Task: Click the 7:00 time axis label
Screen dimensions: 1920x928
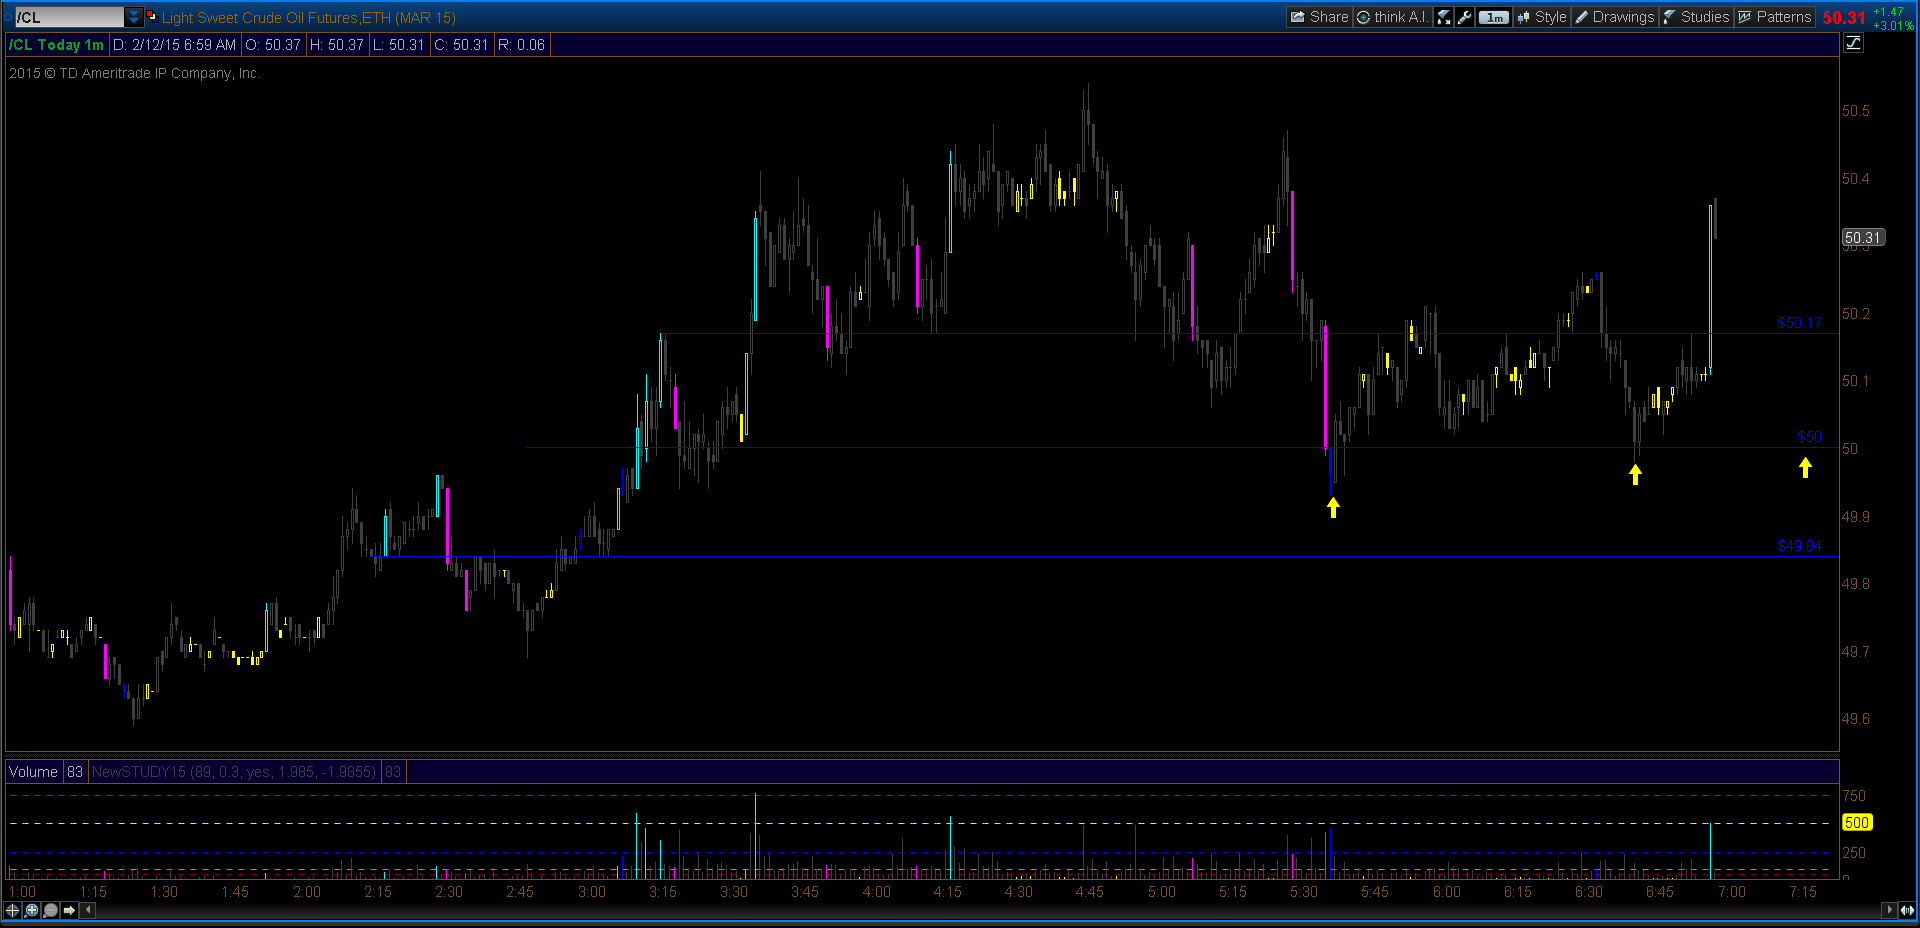Action: 1732,892
